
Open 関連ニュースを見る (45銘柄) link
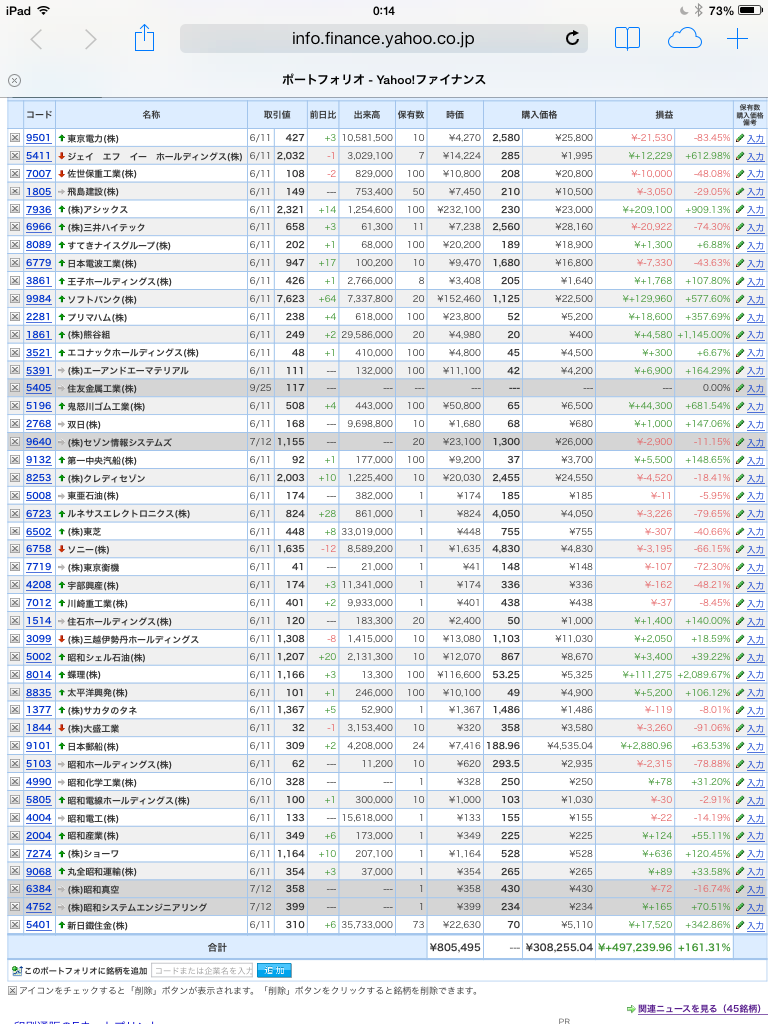[699, 1008]
